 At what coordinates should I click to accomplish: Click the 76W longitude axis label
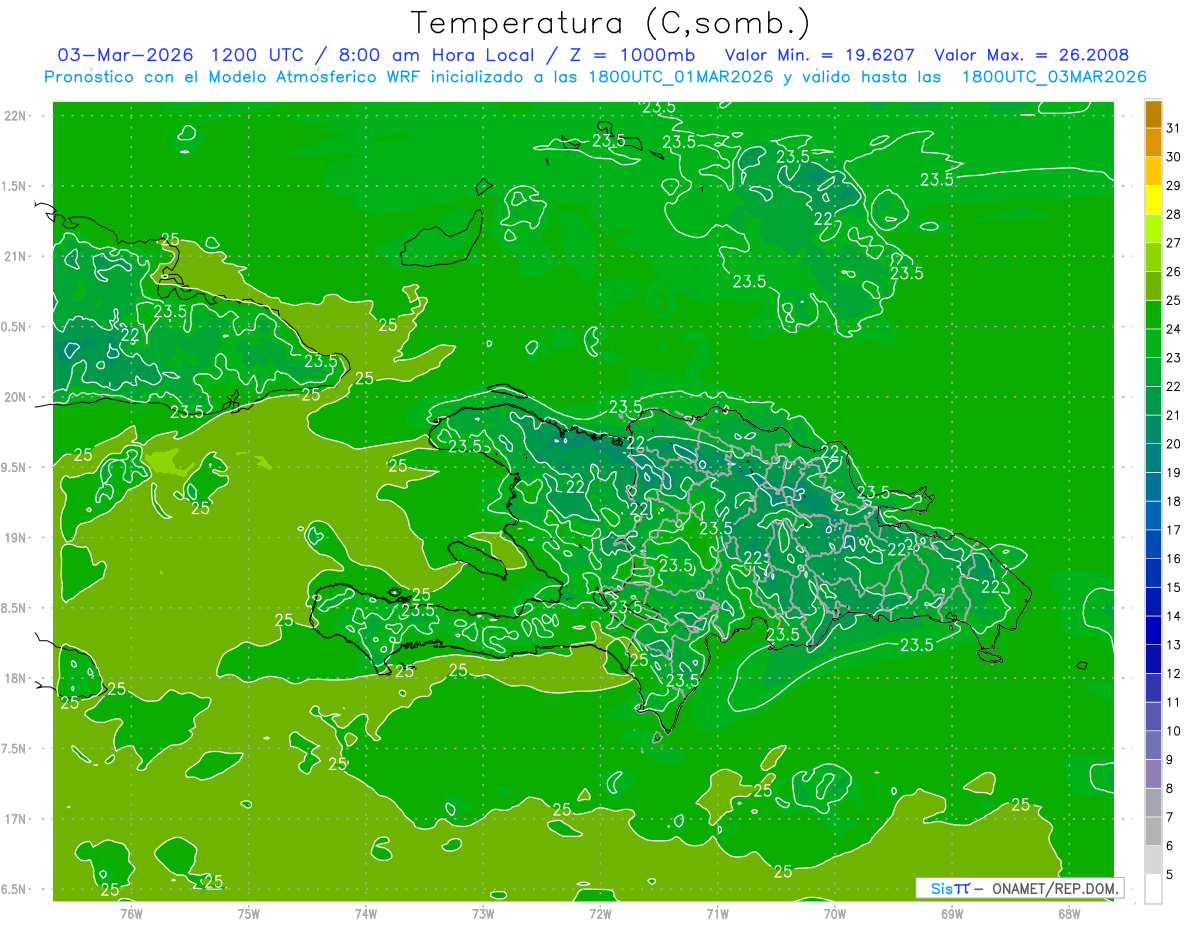131,913
